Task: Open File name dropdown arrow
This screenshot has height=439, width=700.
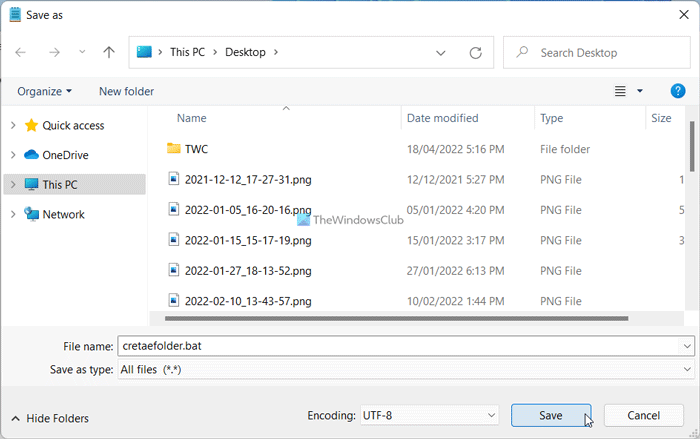Action: pos(687,346)
